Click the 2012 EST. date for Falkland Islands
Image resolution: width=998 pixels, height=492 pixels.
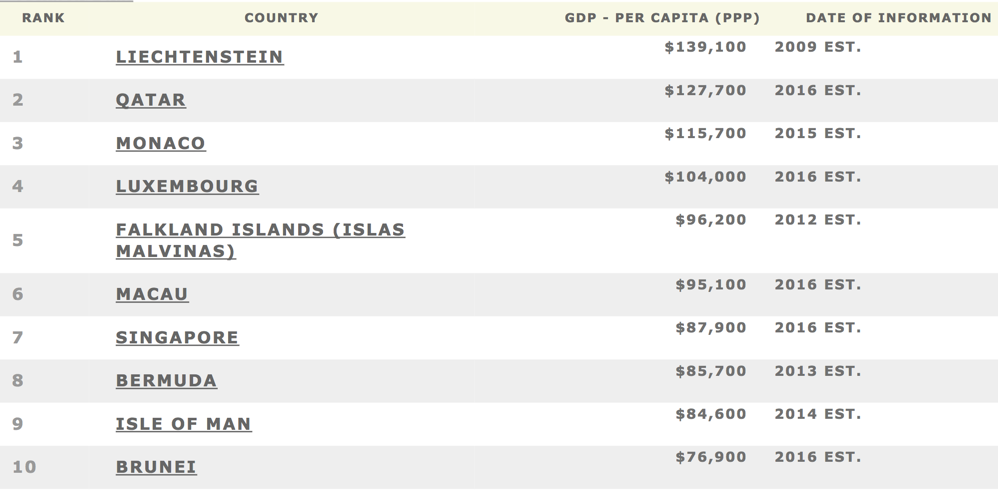click(x=818, y=220)
